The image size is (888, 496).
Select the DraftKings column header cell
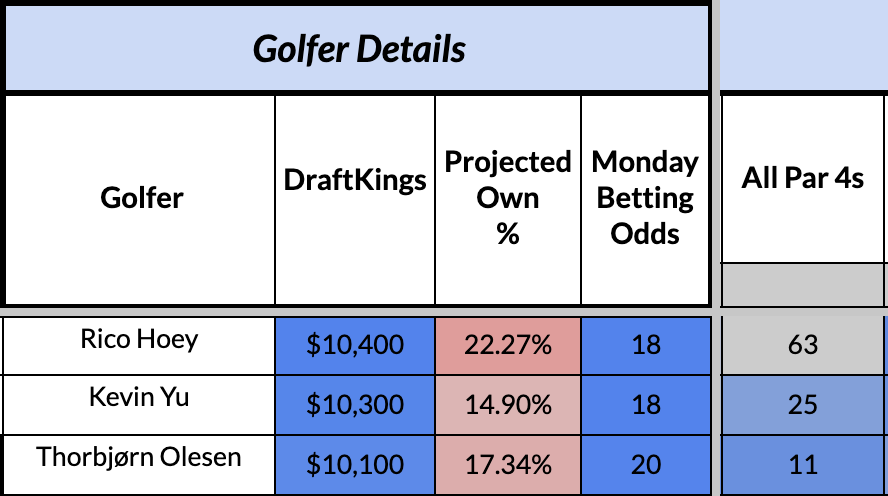pos(355,180)
